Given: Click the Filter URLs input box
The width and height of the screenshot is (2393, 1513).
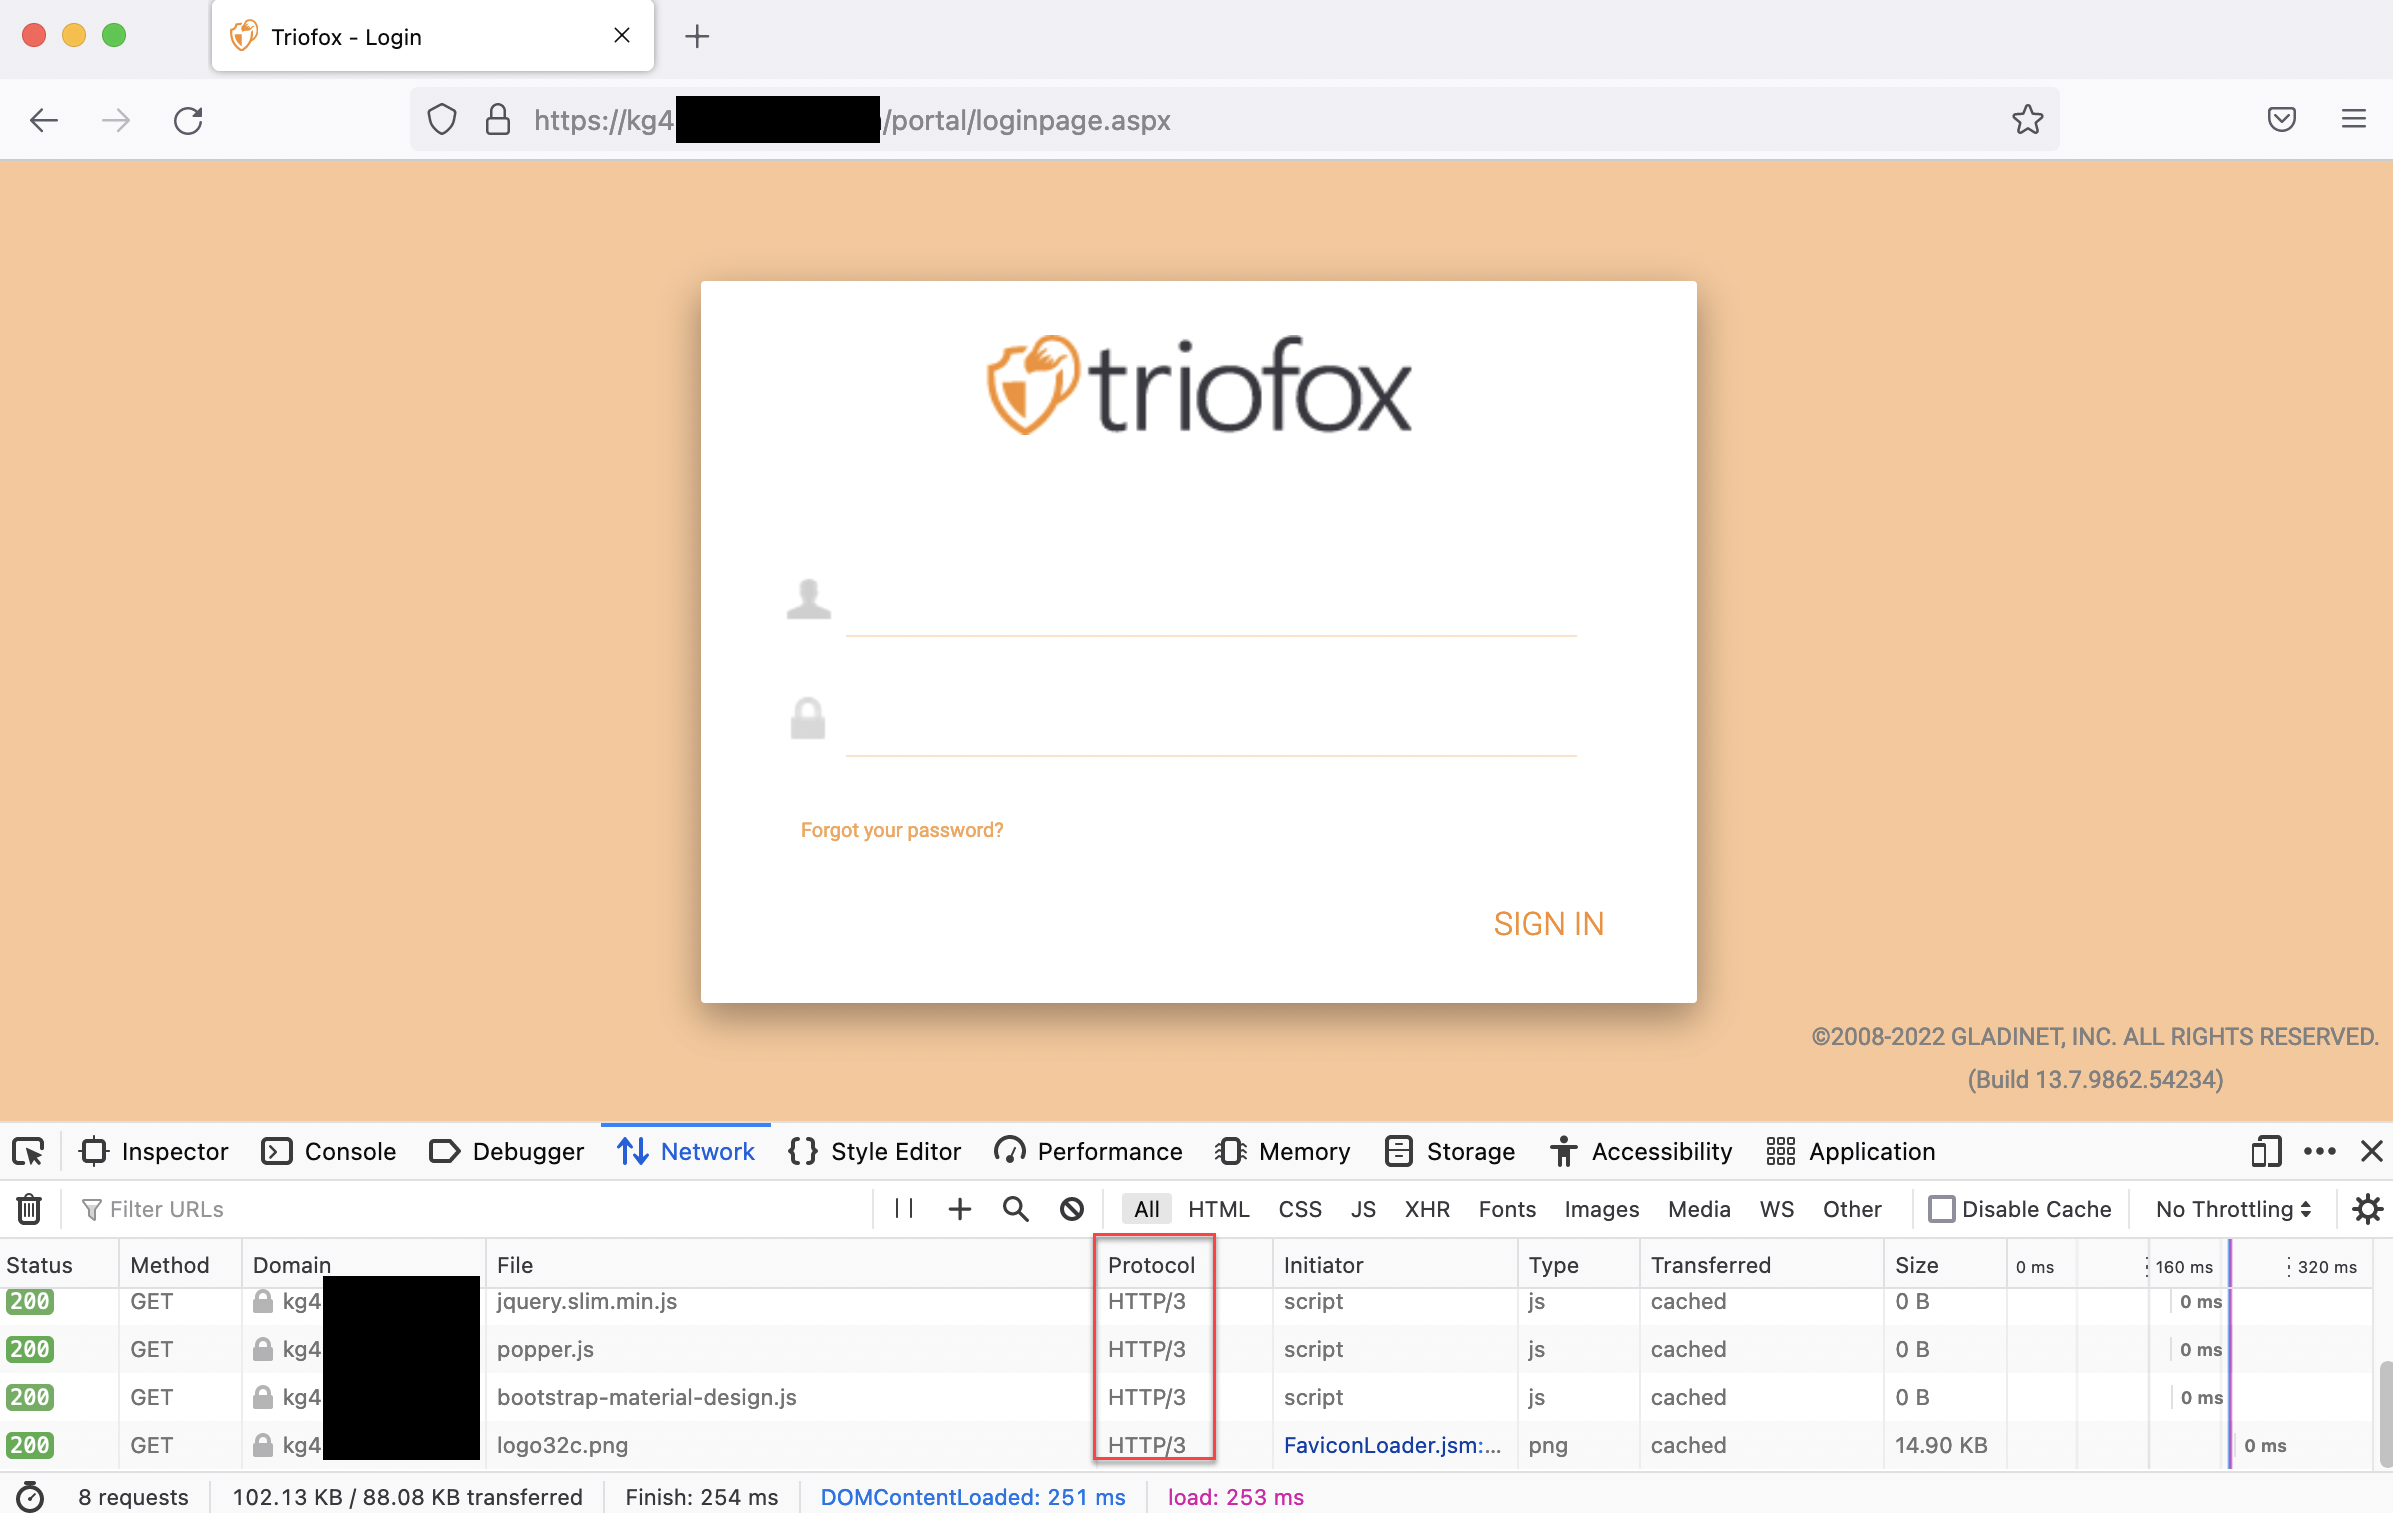Looking at the screenshot, I should pos(472,1209).
